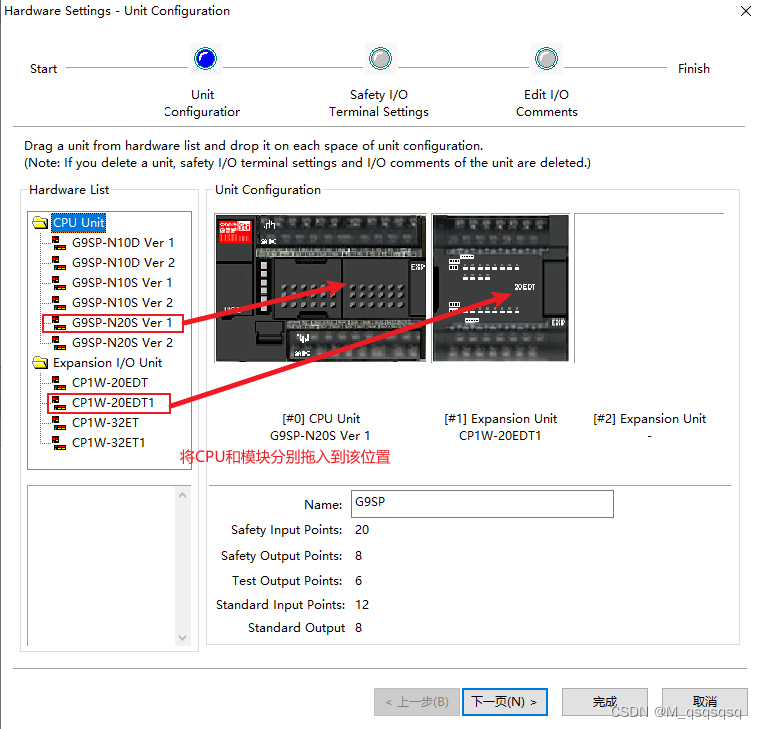757x729 pixels.
Task: Click the Safety Input Points value 20
Action: (x=362, y=530)
